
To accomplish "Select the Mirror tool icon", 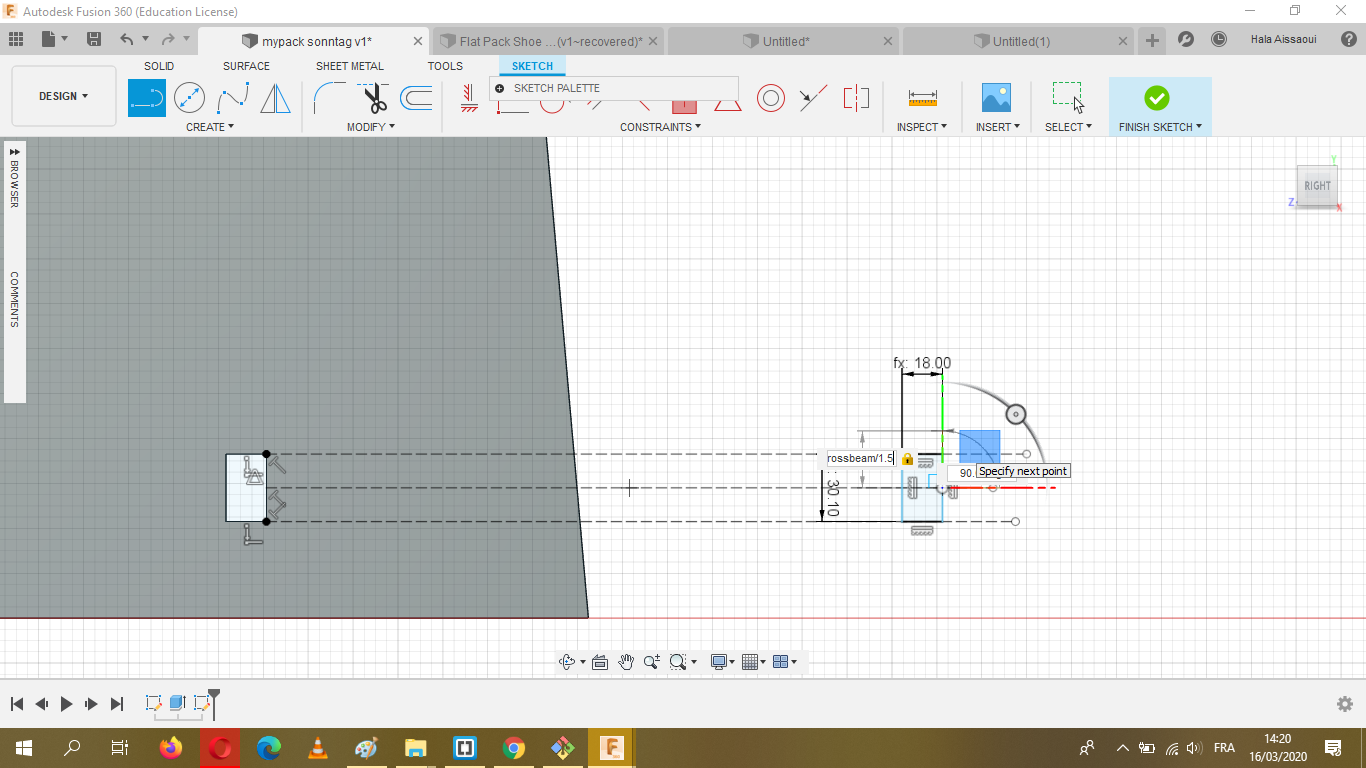I will [x=275, y=98].
